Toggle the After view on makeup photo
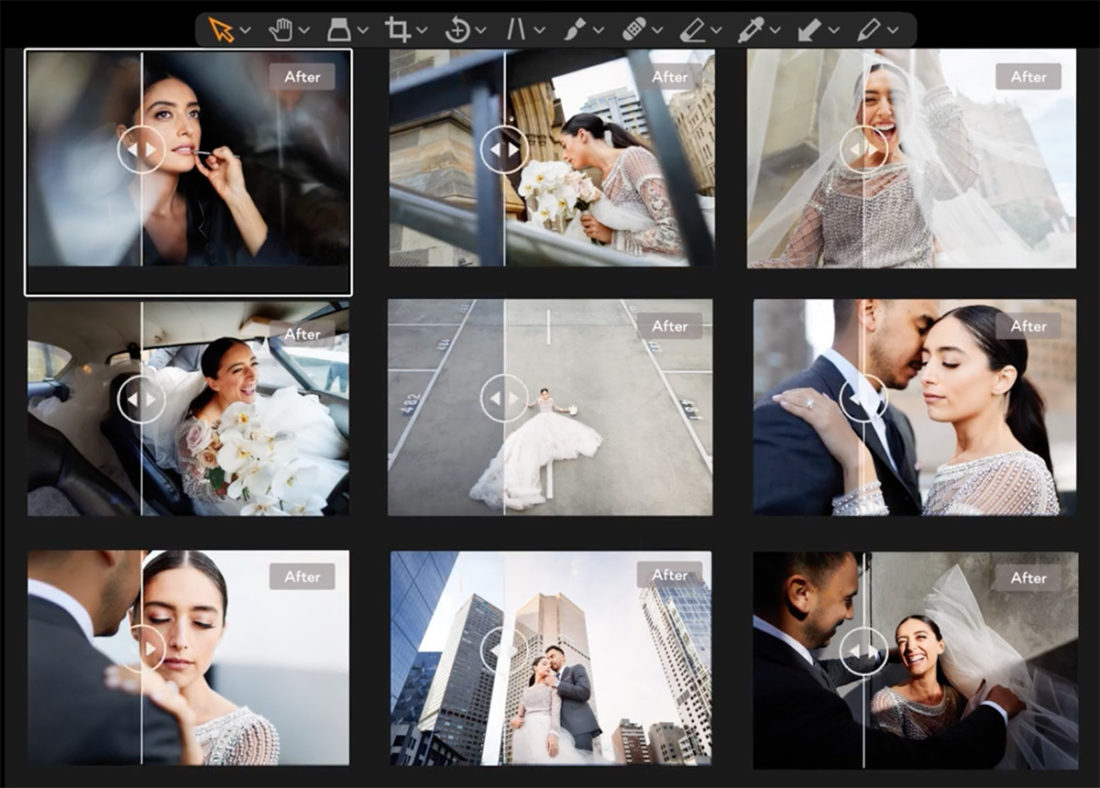The height and width of the screenshot is (788, 1100). point(303,76)
